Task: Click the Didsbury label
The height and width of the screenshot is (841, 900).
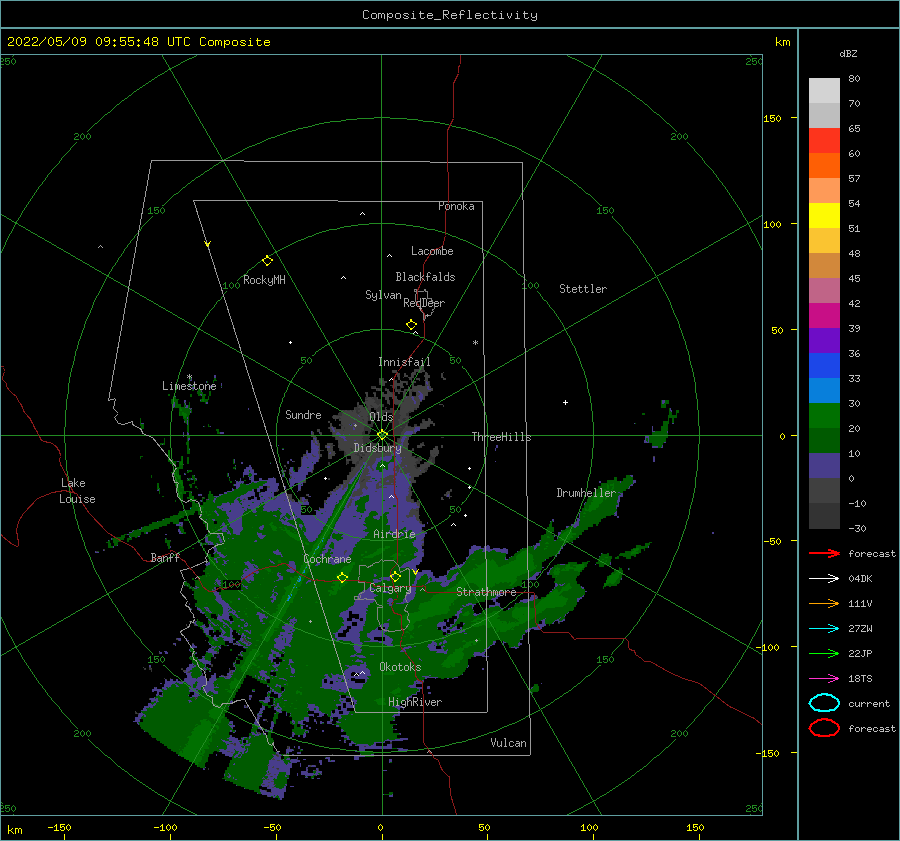Action: (378, 448)
